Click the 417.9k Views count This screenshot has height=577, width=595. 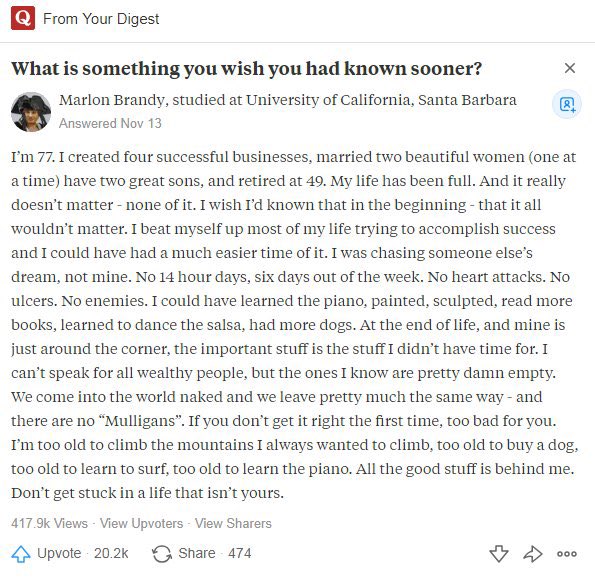49,524
